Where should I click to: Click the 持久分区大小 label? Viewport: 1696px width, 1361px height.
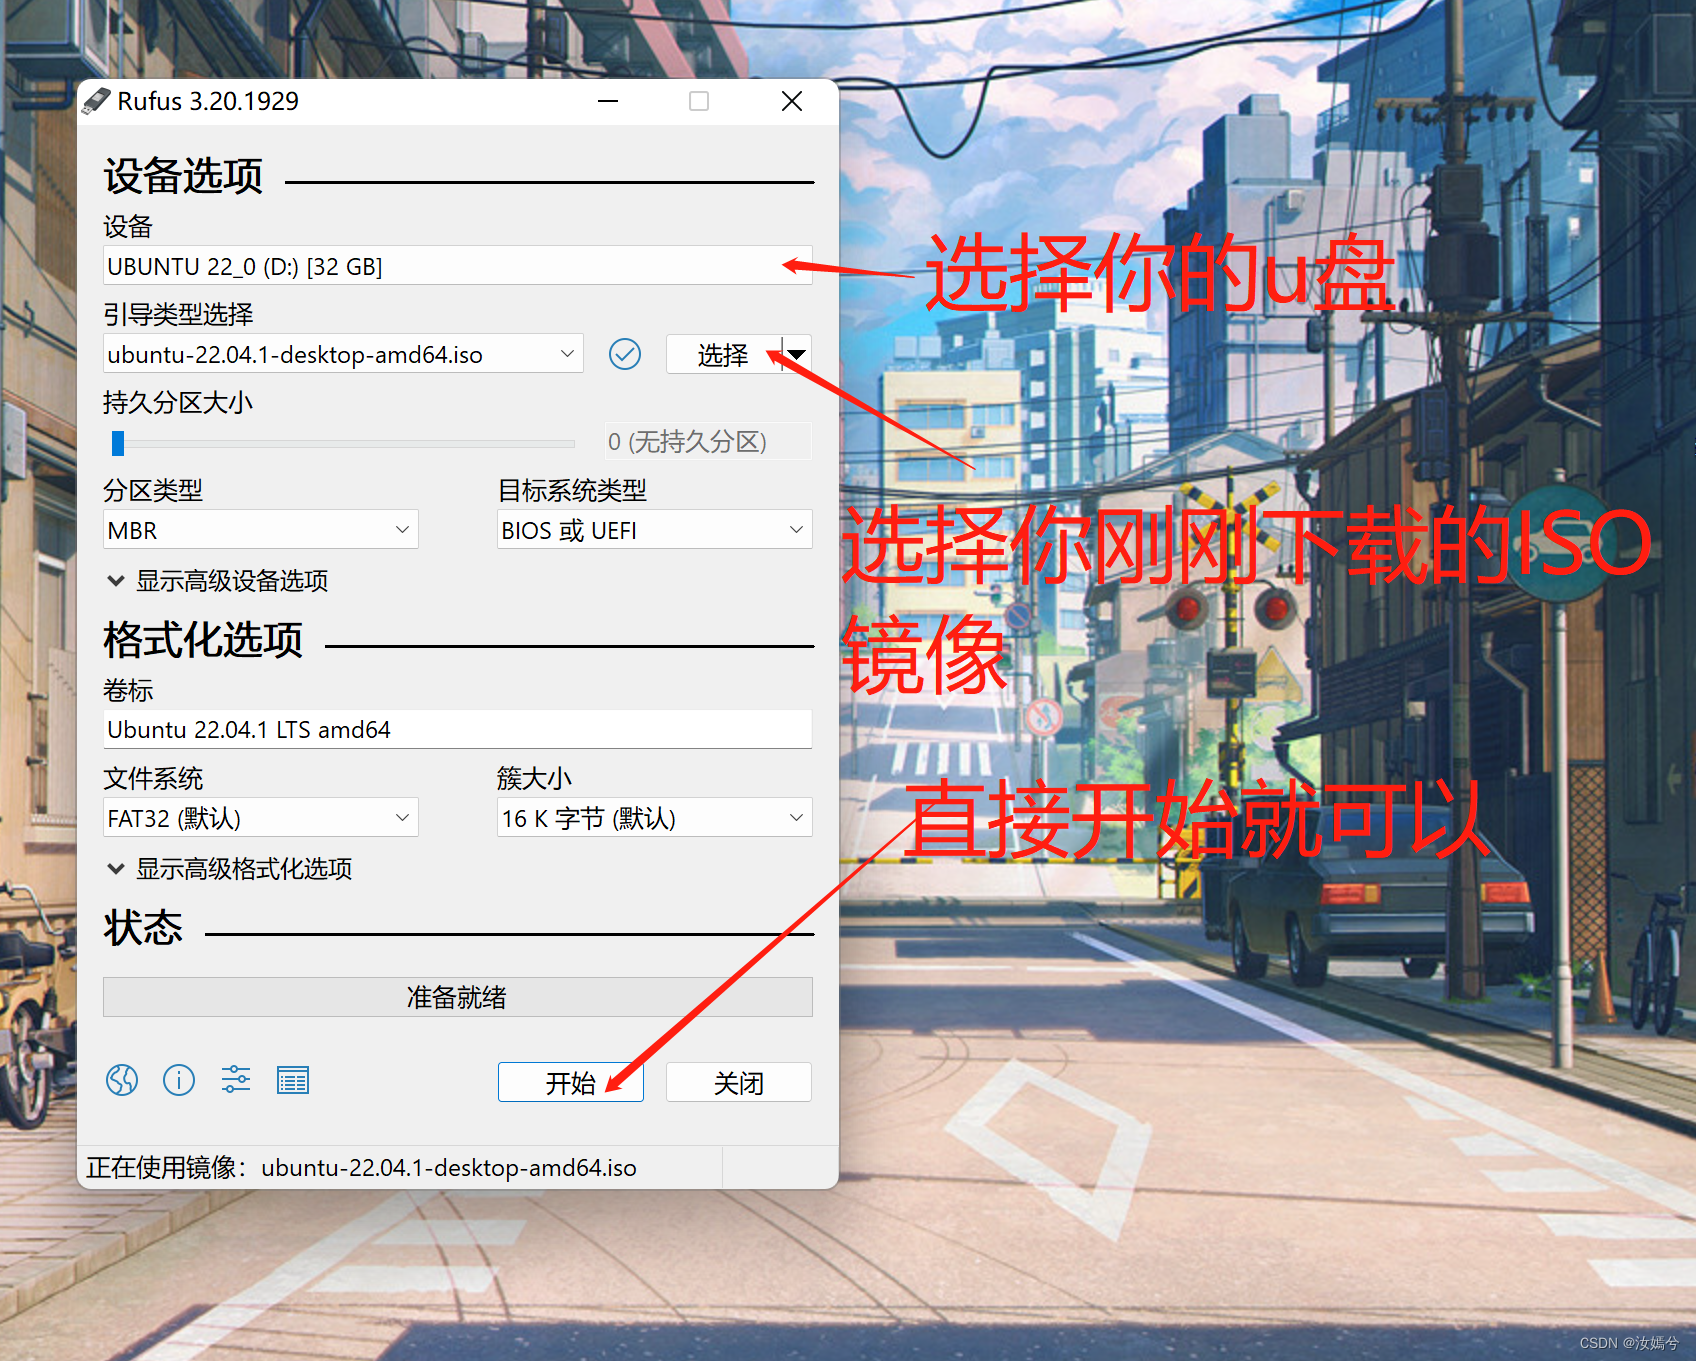(x=178, y=403)
